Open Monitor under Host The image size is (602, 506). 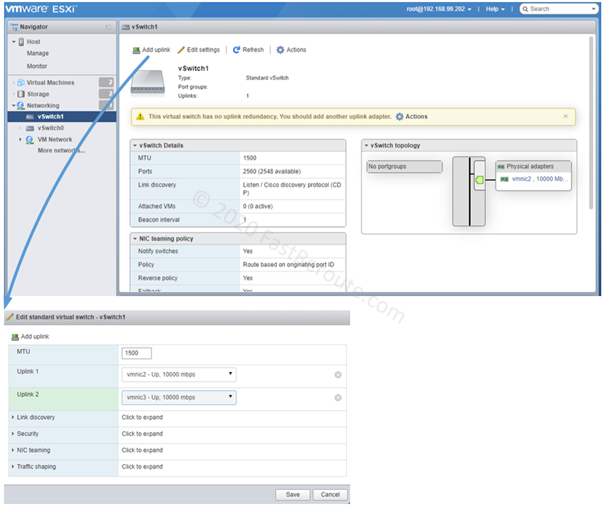(37, 66)
